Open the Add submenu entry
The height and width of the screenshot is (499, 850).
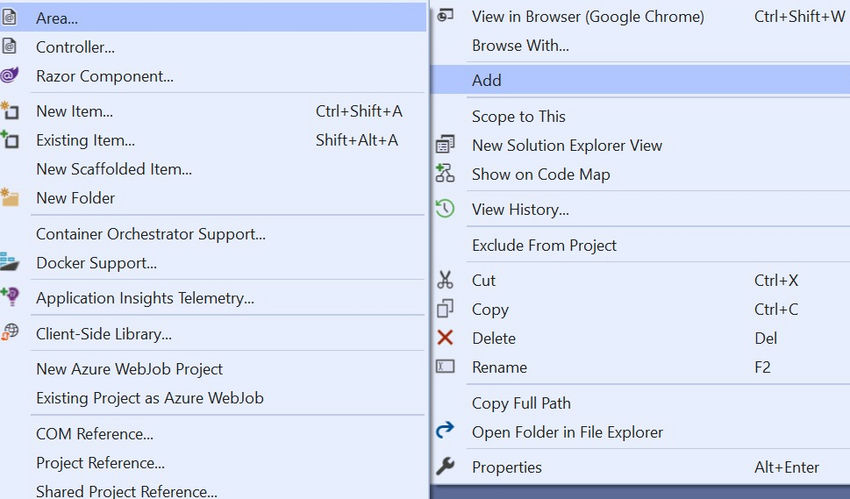(640, 80)
